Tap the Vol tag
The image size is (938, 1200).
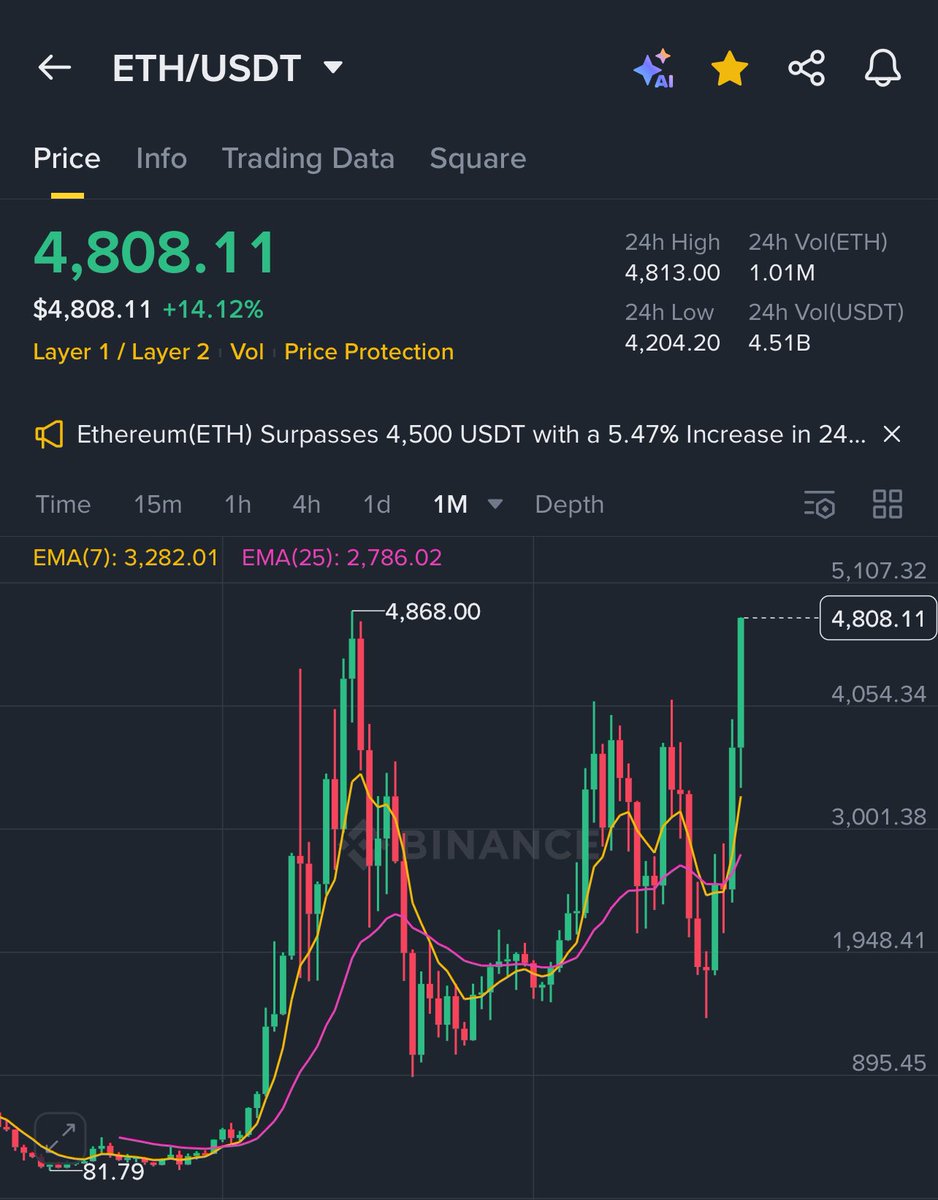coord(247,352)
